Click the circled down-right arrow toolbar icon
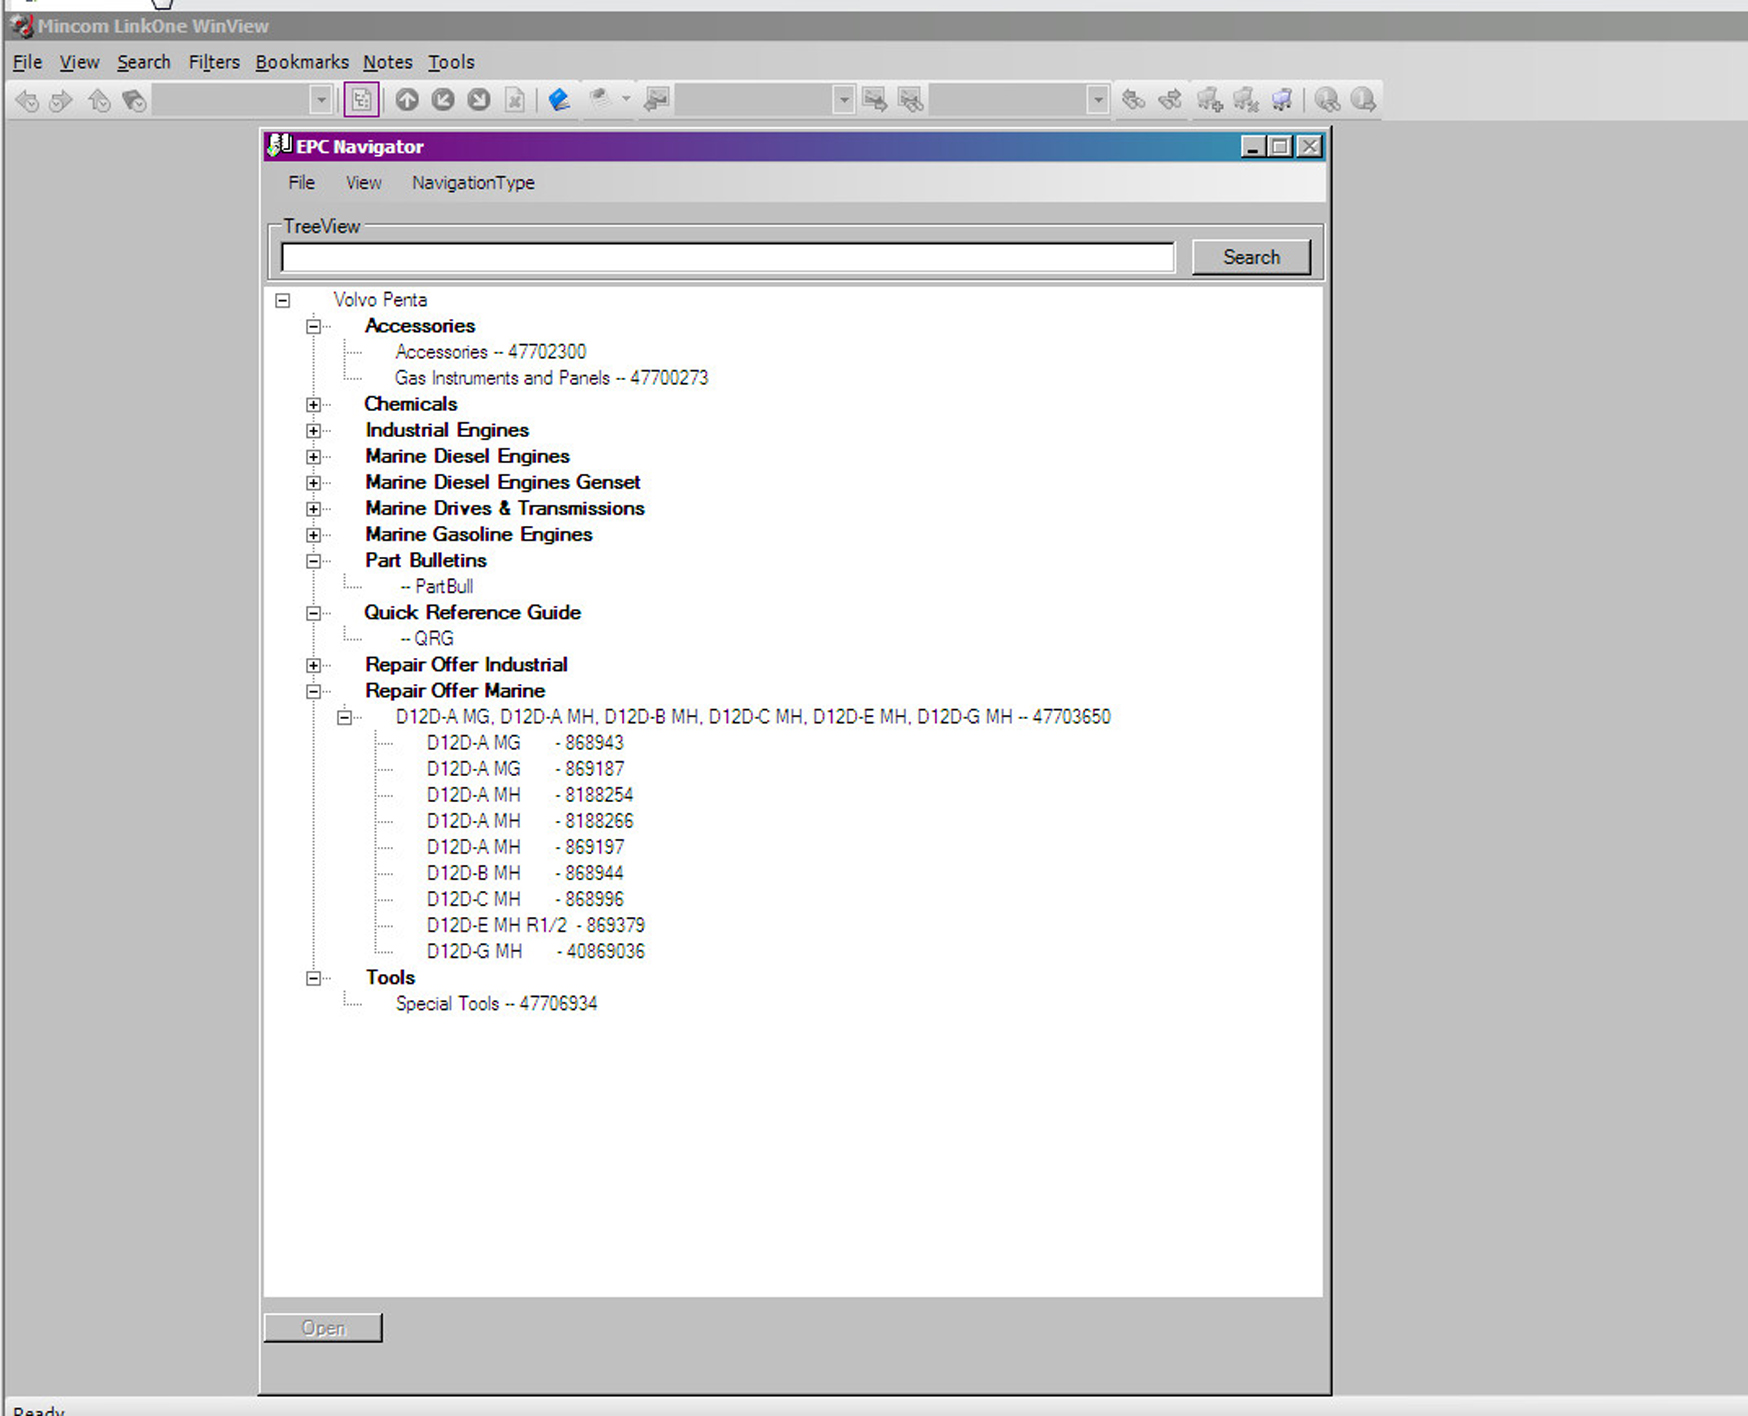This screenshot has width=1748, height=1416. pyautogui.click(x=479, y=100)
